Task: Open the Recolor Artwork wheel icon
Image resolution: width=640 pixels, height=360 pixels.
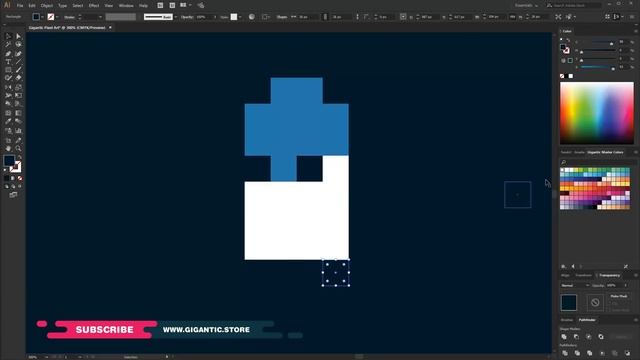Action: (252, 17)
